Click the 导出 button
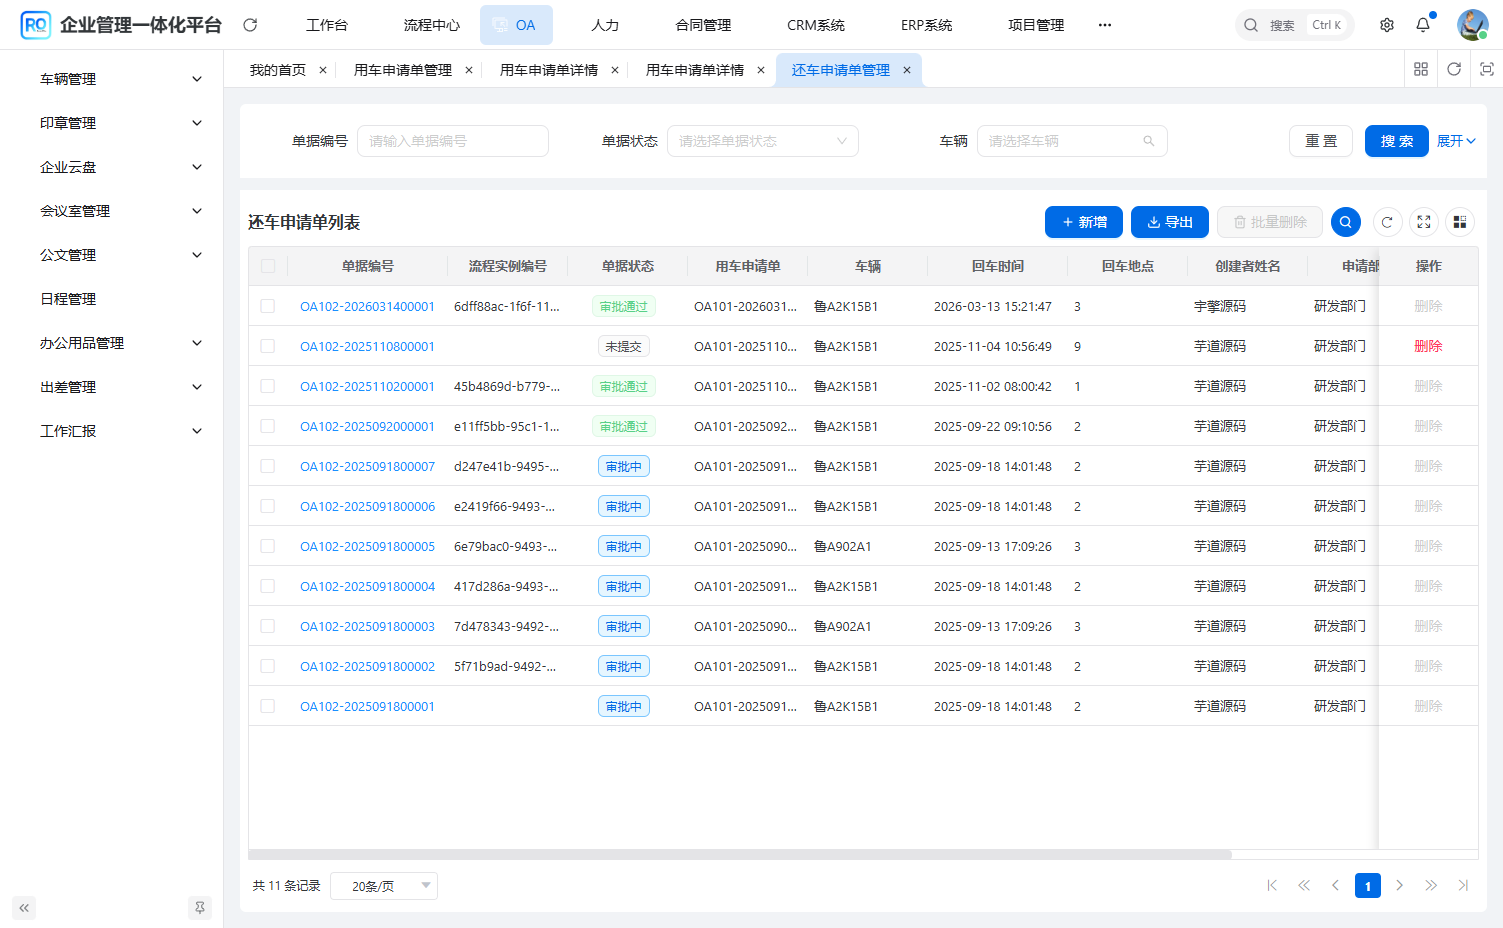This screenshot has height=928, width=1503. click(x=1170, y=222)
